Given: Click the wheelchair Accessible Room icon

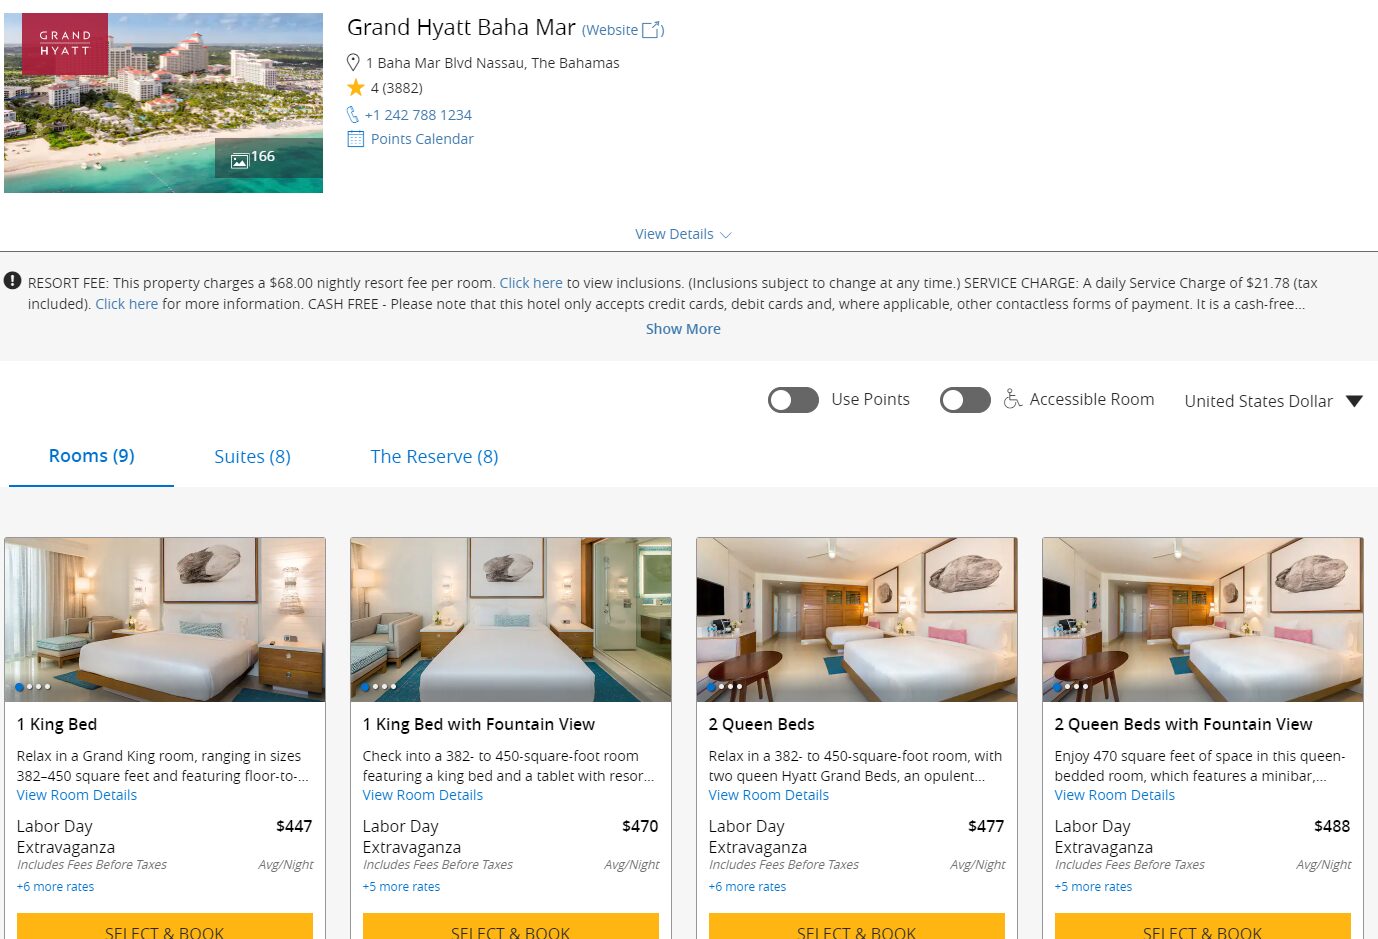Looking at the screenshot, I should point(1012,399).
